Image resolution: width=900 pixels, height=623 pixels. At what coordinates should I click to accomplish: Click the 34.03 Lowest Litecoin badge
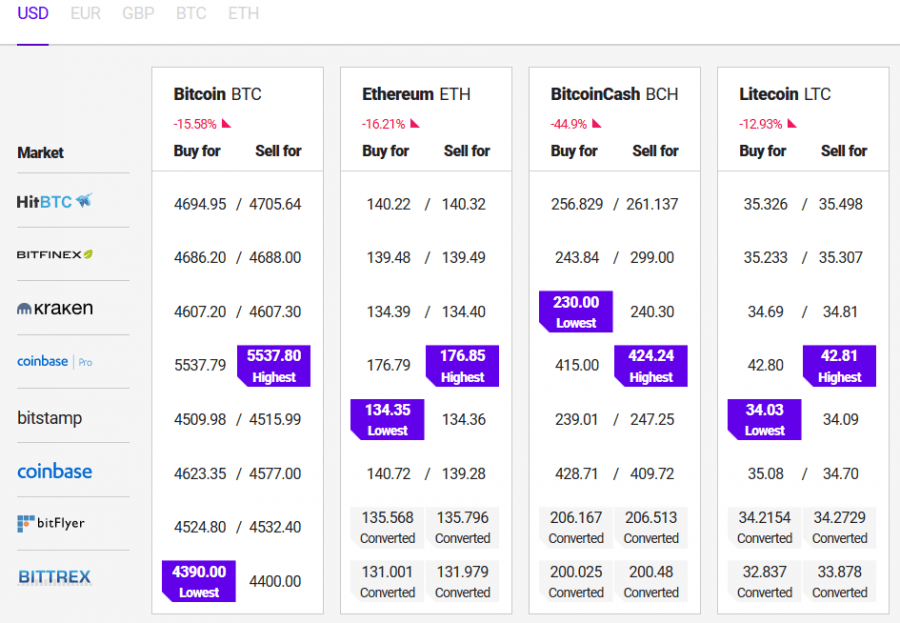pyautogui.click(x=764, y=419)
